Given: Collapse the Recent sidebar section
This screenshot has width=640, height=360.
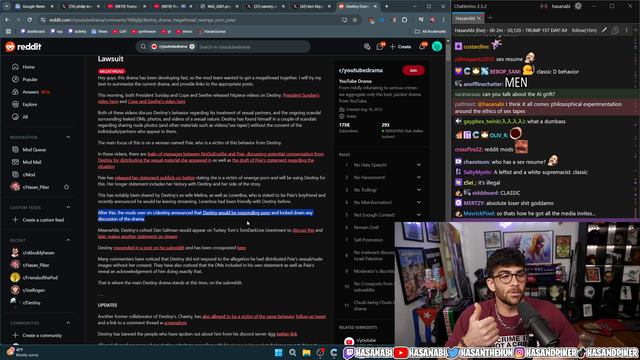Looking at the screenshot, I should 68,240.
